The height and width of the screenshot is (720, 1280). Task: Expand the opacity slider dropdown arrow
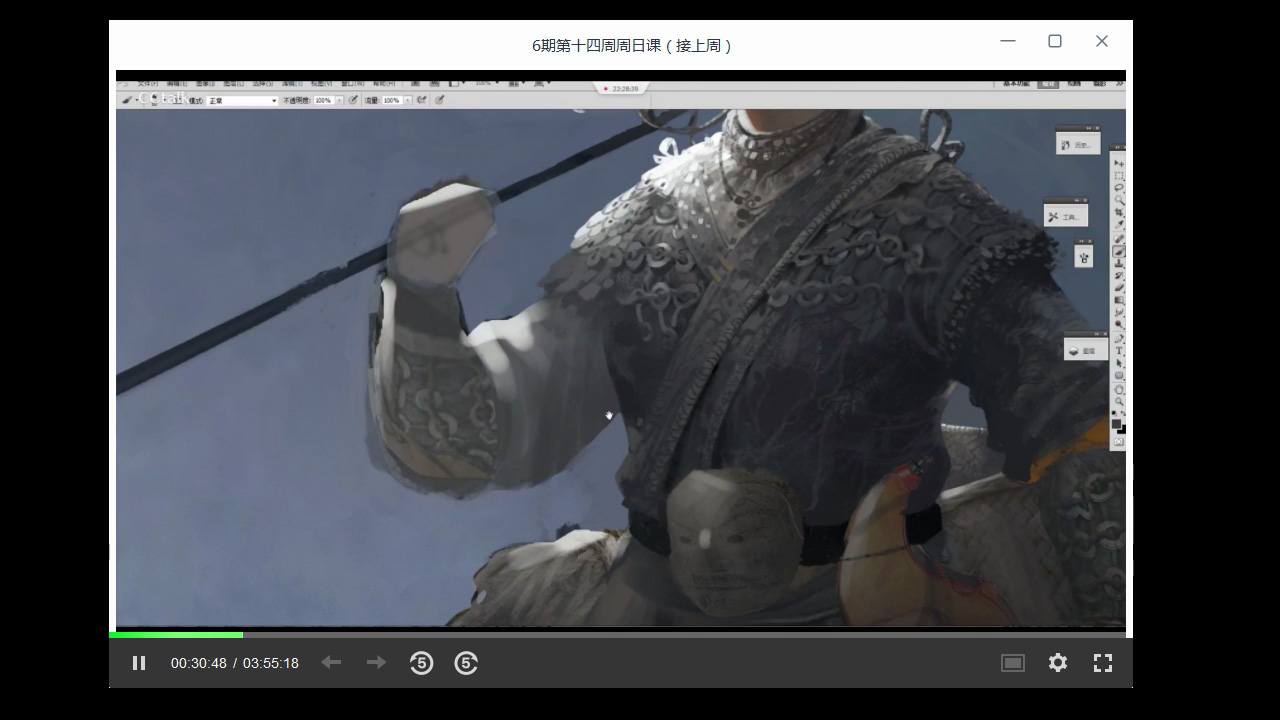(x=339, y=101)
